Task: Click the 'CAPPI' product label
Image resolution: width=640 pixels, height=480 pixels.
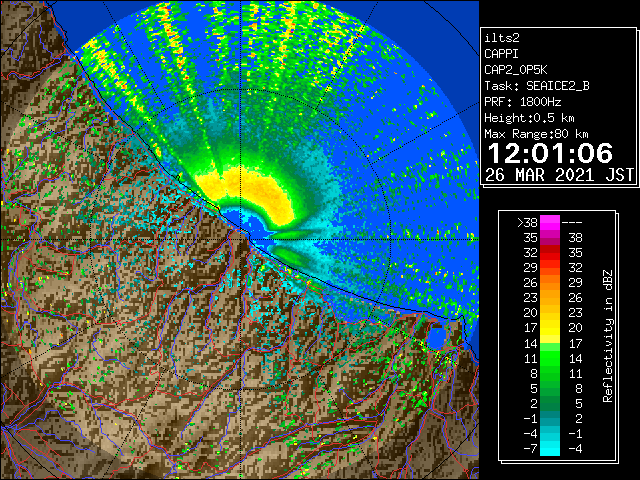Action: click(501, 54)
